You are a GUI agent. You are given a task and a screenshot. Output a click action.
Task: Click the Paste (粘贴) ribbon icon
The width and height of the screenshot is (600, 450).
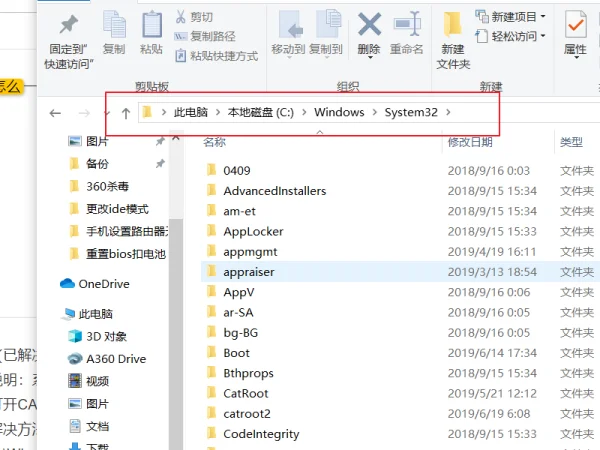point(152,25)
